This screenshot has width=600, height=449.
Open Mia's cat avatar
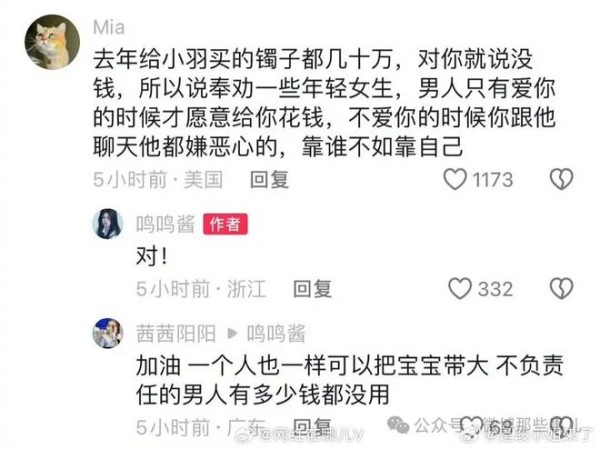52,42
